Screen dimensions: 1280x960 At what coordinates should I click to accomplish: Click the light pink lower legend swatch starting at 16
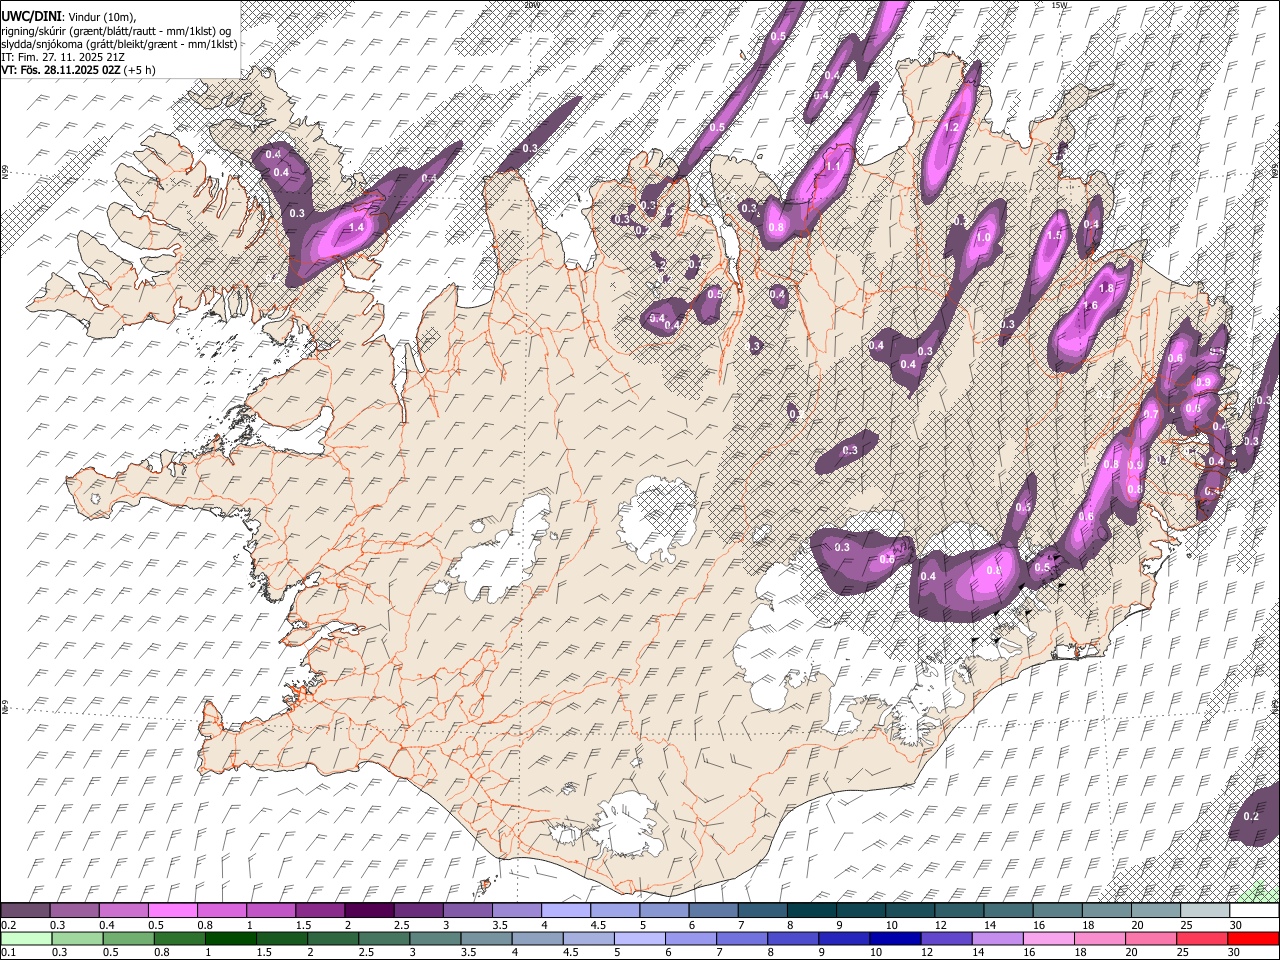point(1049,938)
